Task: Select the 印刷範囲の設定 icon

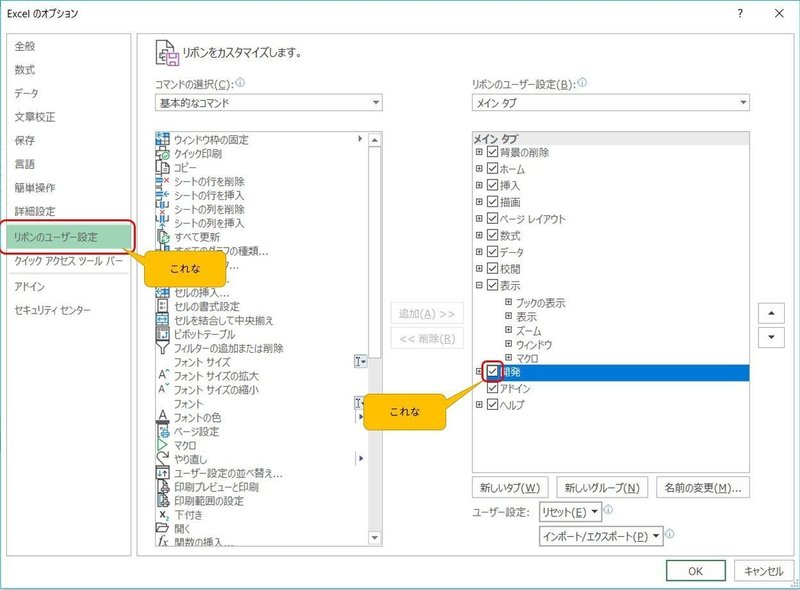Action: [x=162, y=501]
